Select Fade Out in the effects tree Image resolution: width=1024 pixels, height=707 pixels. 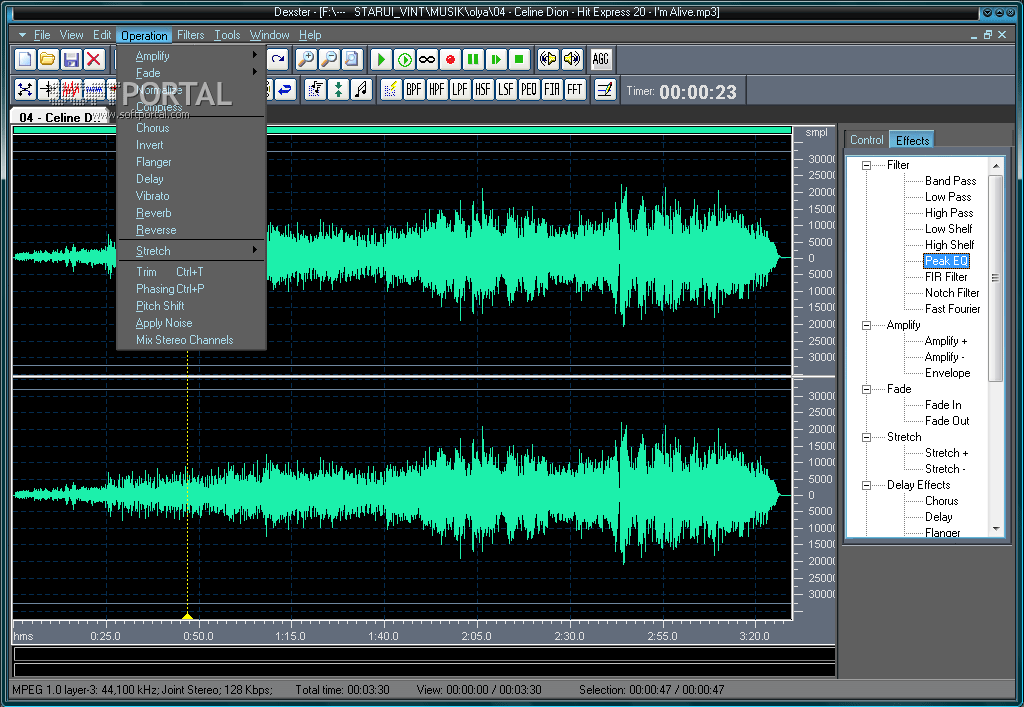pyautogui.click(x=947, y=421)
